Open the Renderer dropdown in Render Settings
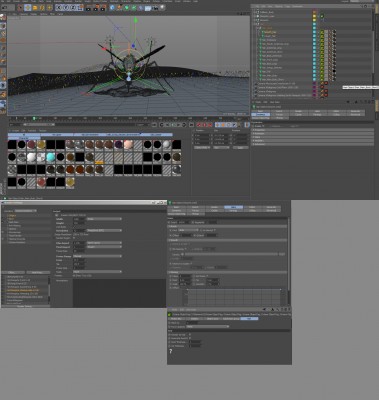The width and height of the screenshot is (379, 400). point(25,211)
